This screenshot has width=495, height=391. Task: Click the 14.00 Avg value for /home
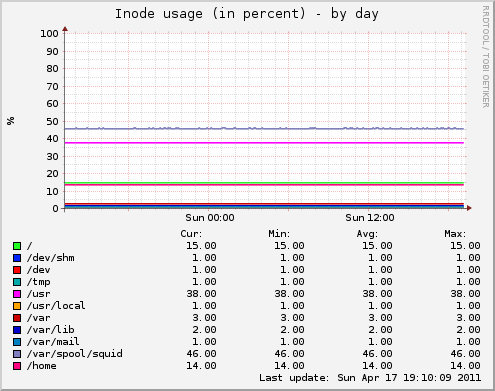pyautogui.click(x=377, y=366)
